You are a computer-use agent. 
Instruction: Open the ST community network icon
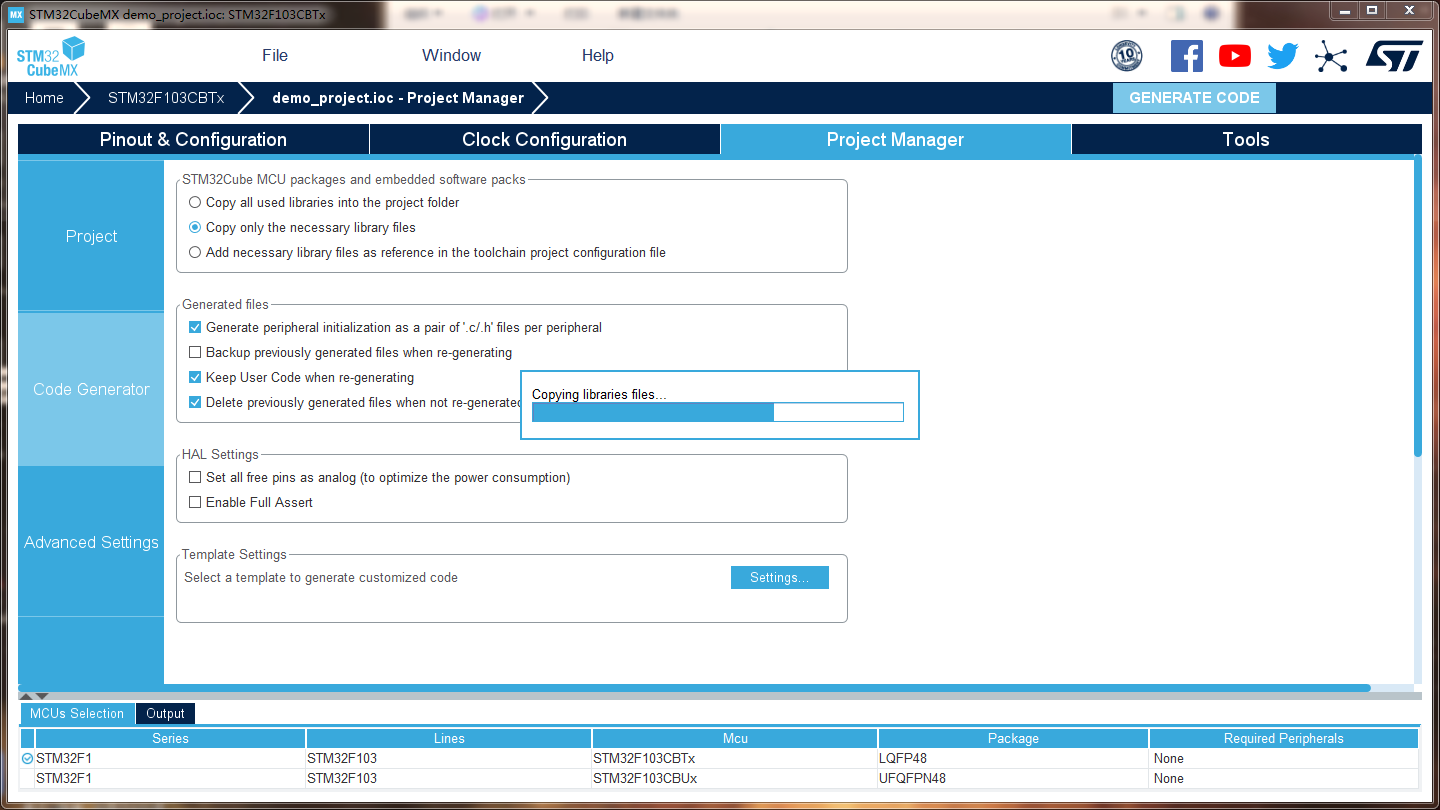pyautogui.click(x=1331, y=56)
